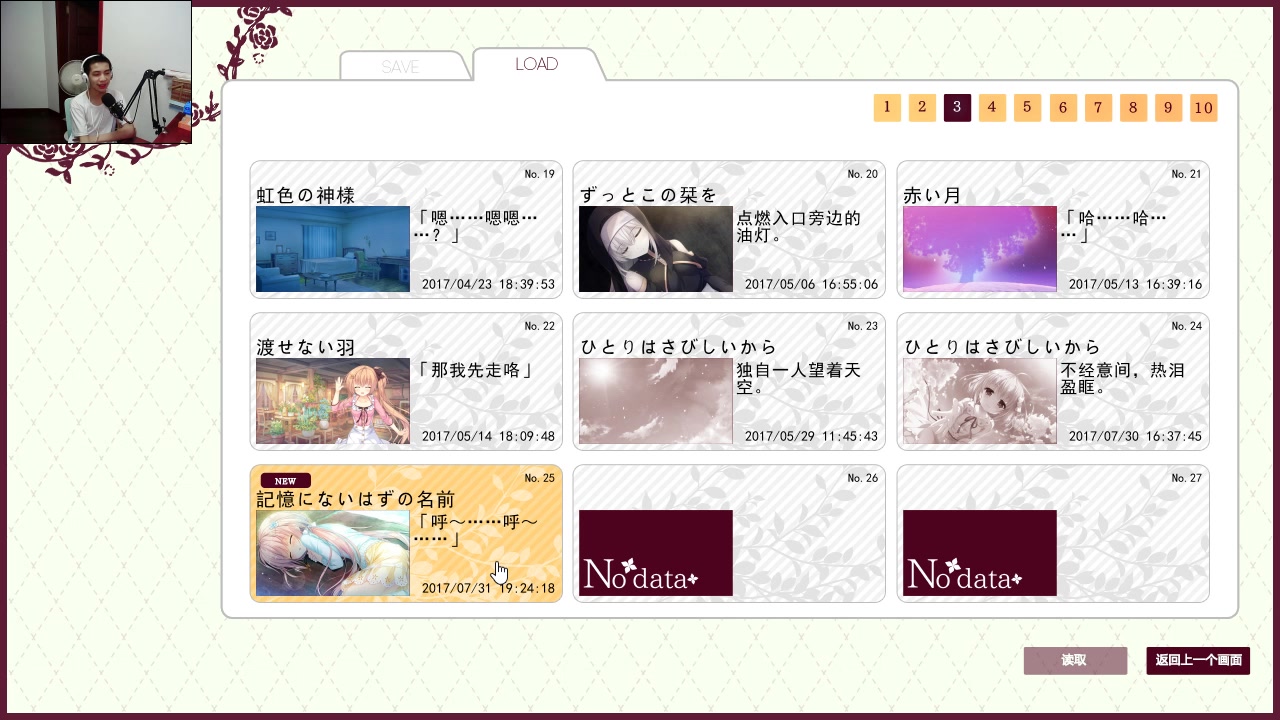The width and height of the screenshot is (1280, 720).
Task: Click label No. 26
Action: click(x=863, y=478)
